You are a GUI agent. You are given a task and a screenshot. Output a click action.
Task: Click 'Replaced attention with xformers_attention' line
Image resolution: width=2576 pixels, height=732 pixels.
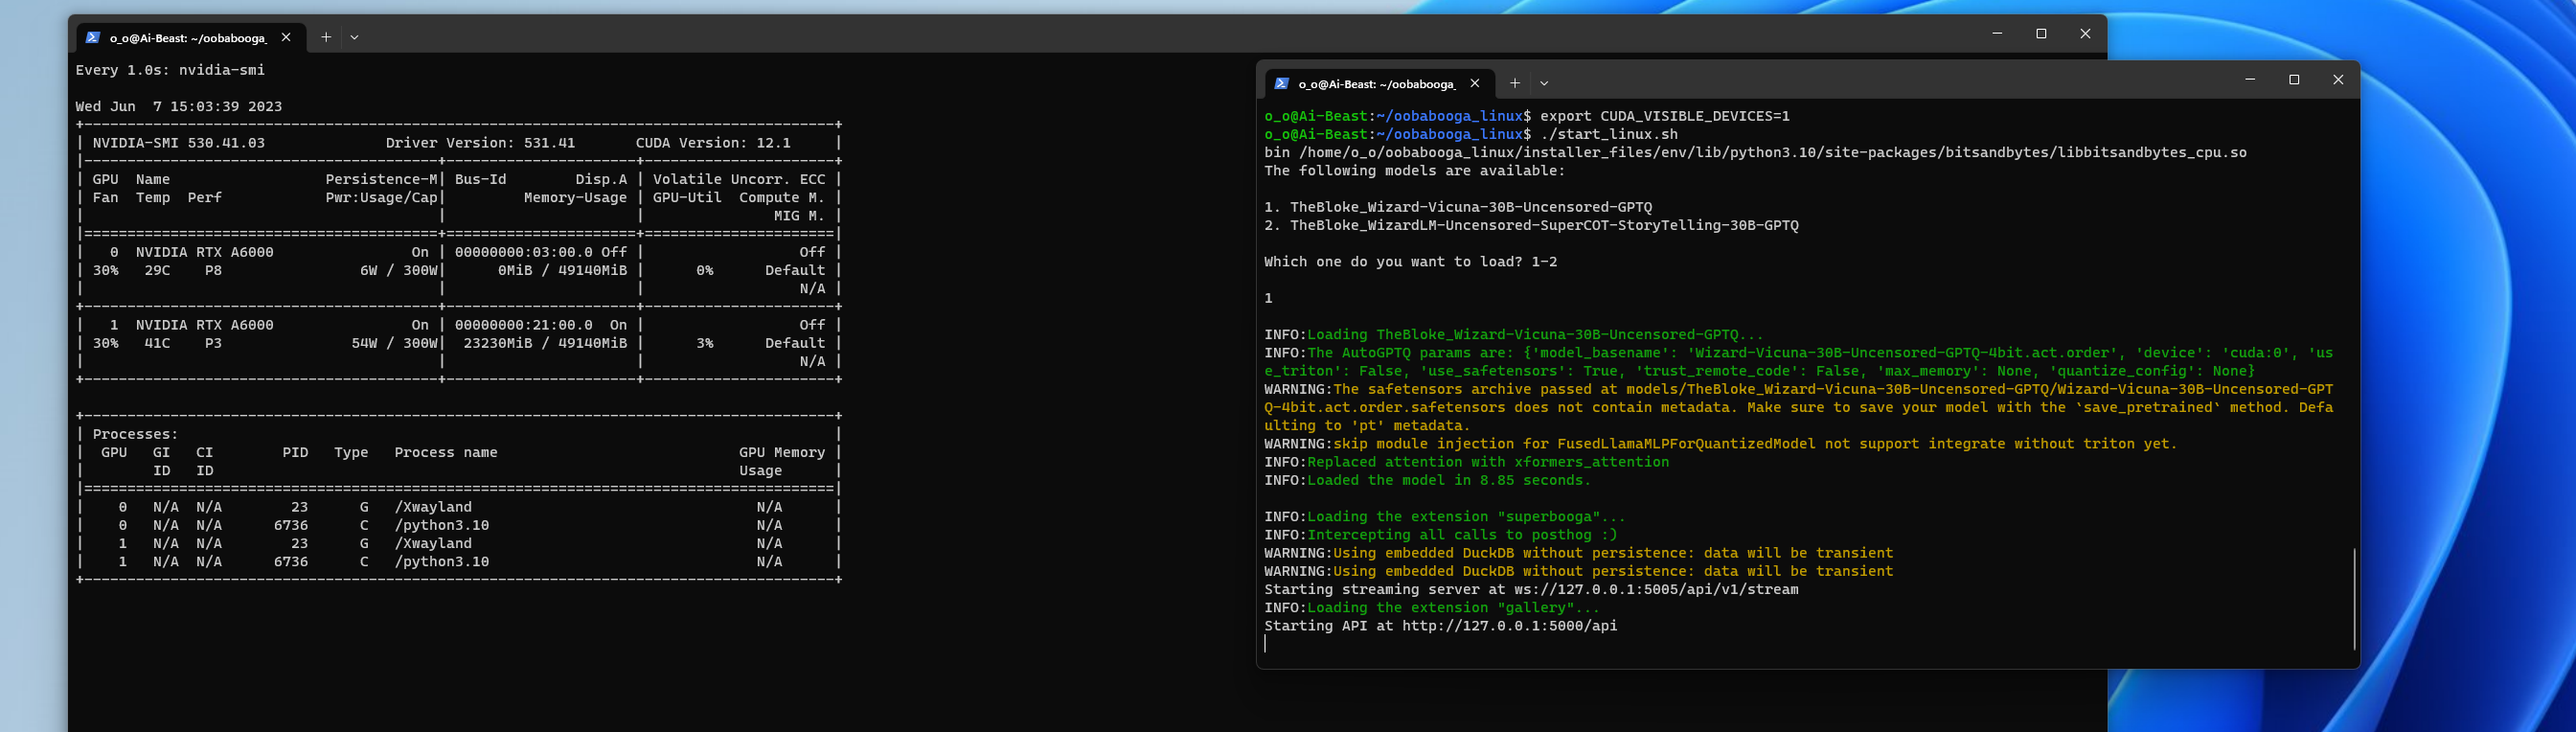pyautogui.click(x=1488, y=462)
